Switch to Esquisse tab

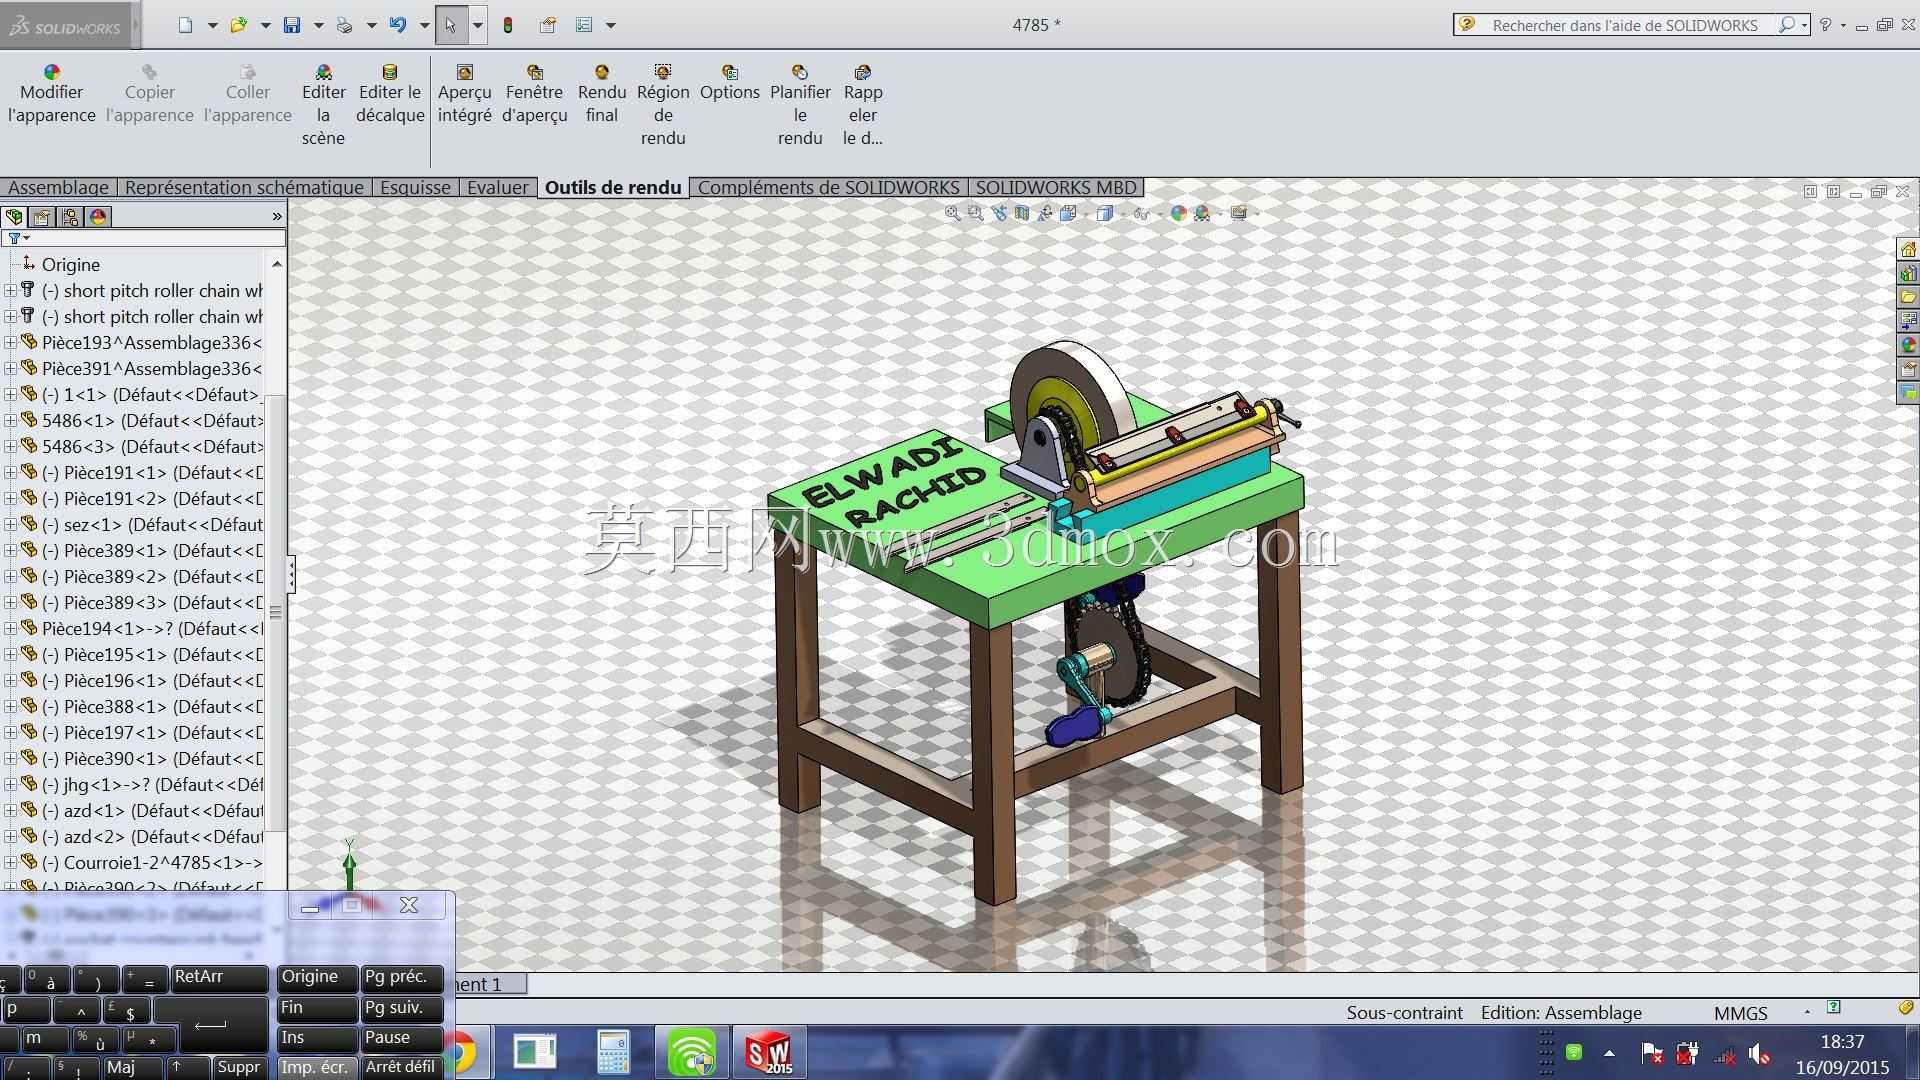(415, 188)
